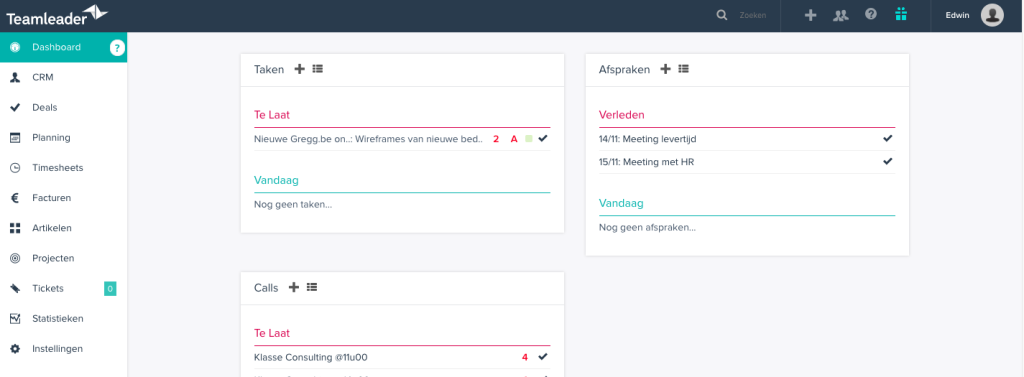The width and height of the screenshot is (1024, 377).
Task: Click the red A priority on Wireframes task
Action: pyautogui.click(x=514, y=139)
